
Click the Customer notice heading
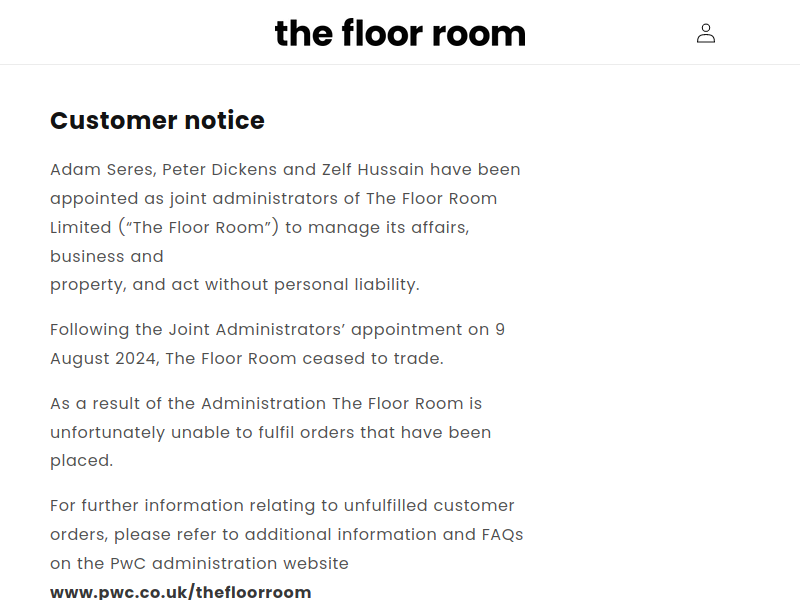[157, 120]
